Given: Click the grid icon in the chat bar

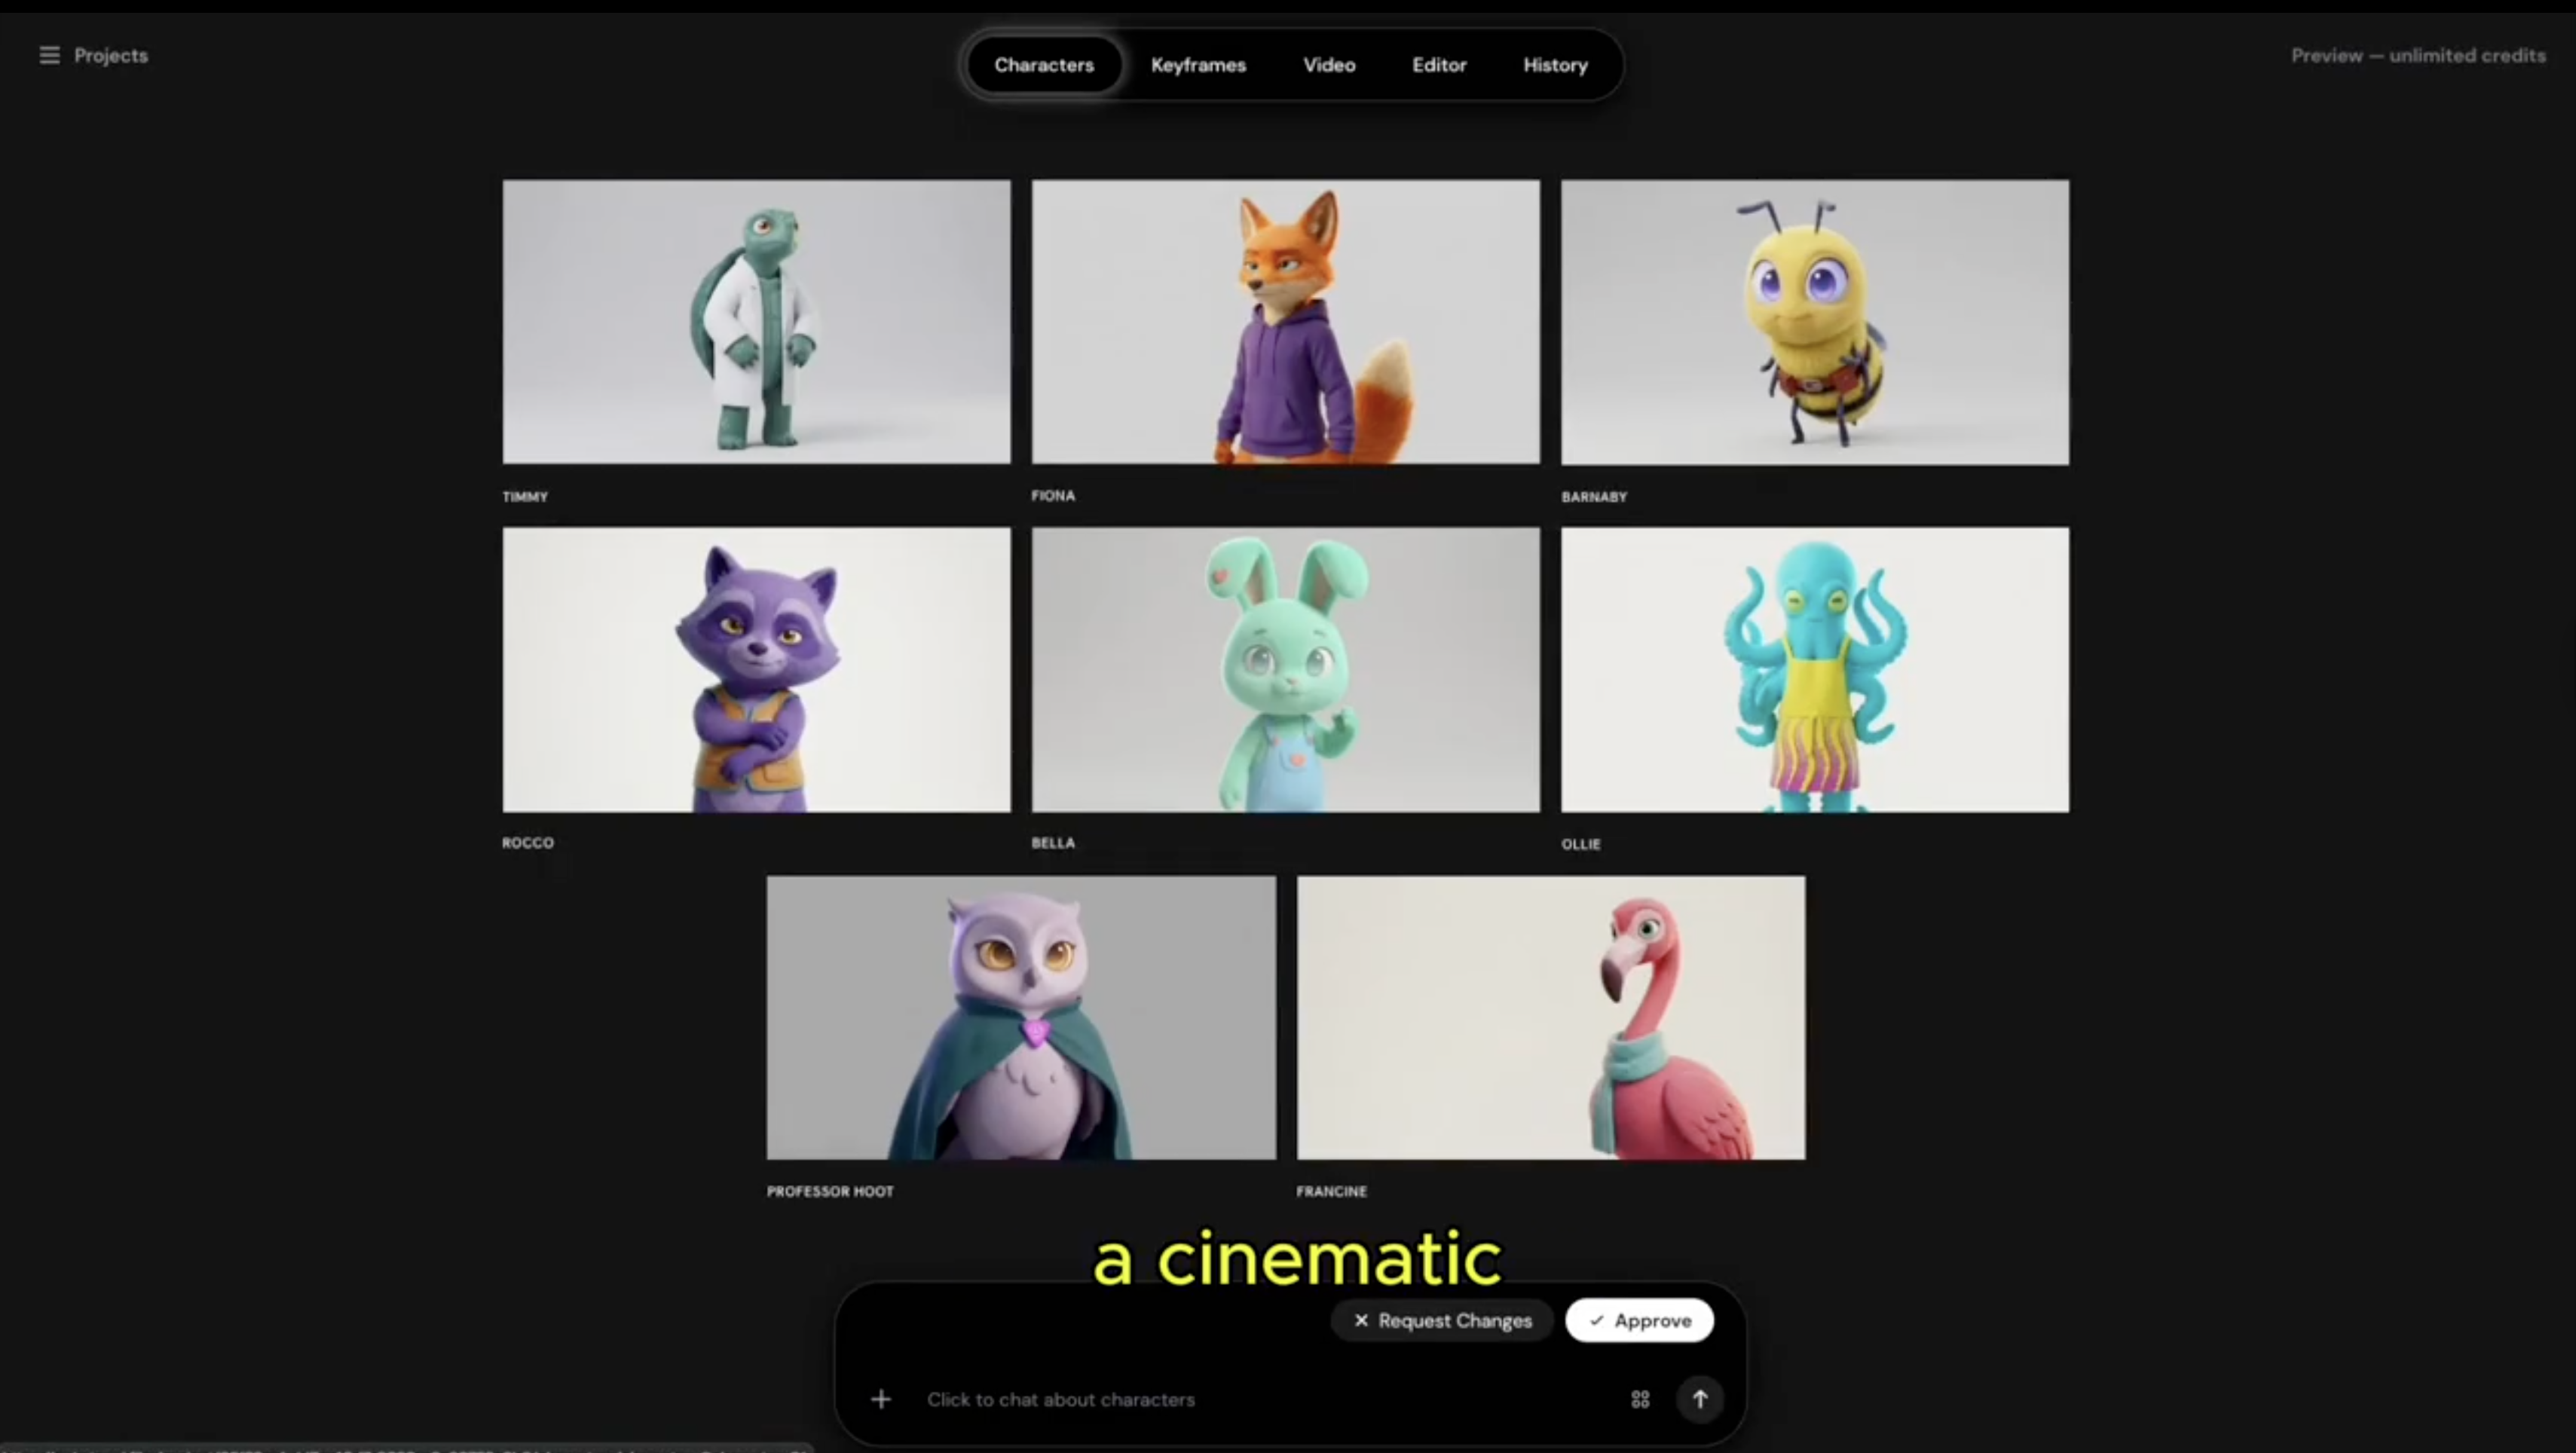Looking at the screenshot, I should coord(1639,1399).
